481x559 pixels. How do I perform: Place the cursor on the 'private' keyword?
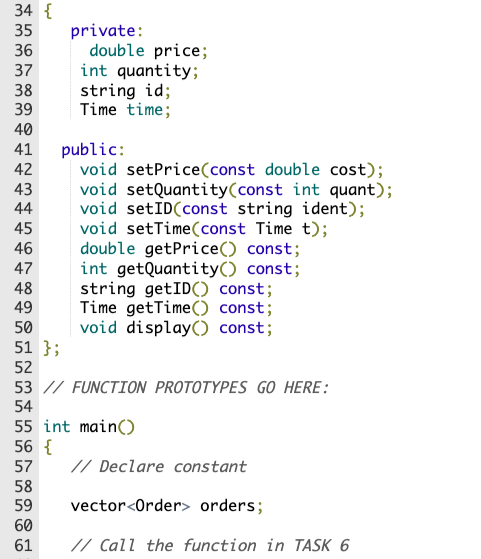(x=103, y=31)
